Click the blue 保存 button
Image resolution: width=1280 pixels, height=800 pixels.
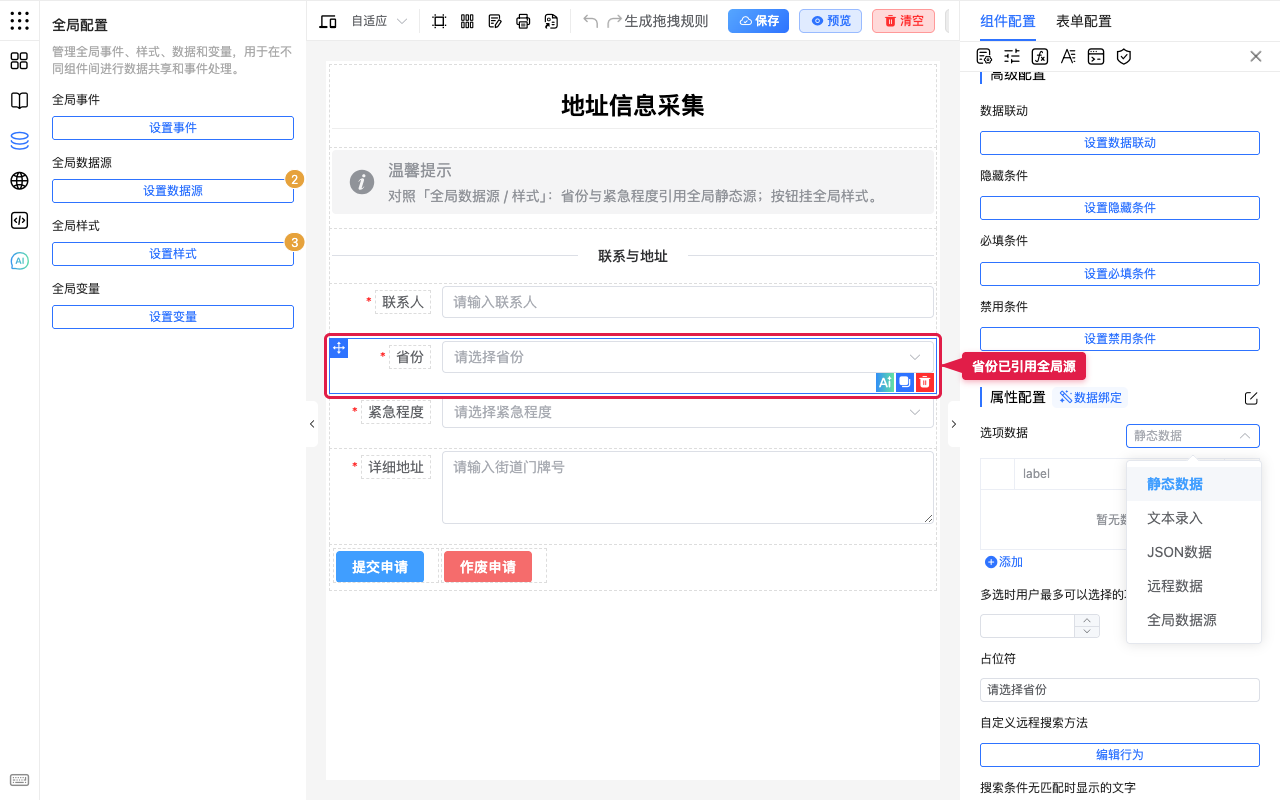pos(758,21)
